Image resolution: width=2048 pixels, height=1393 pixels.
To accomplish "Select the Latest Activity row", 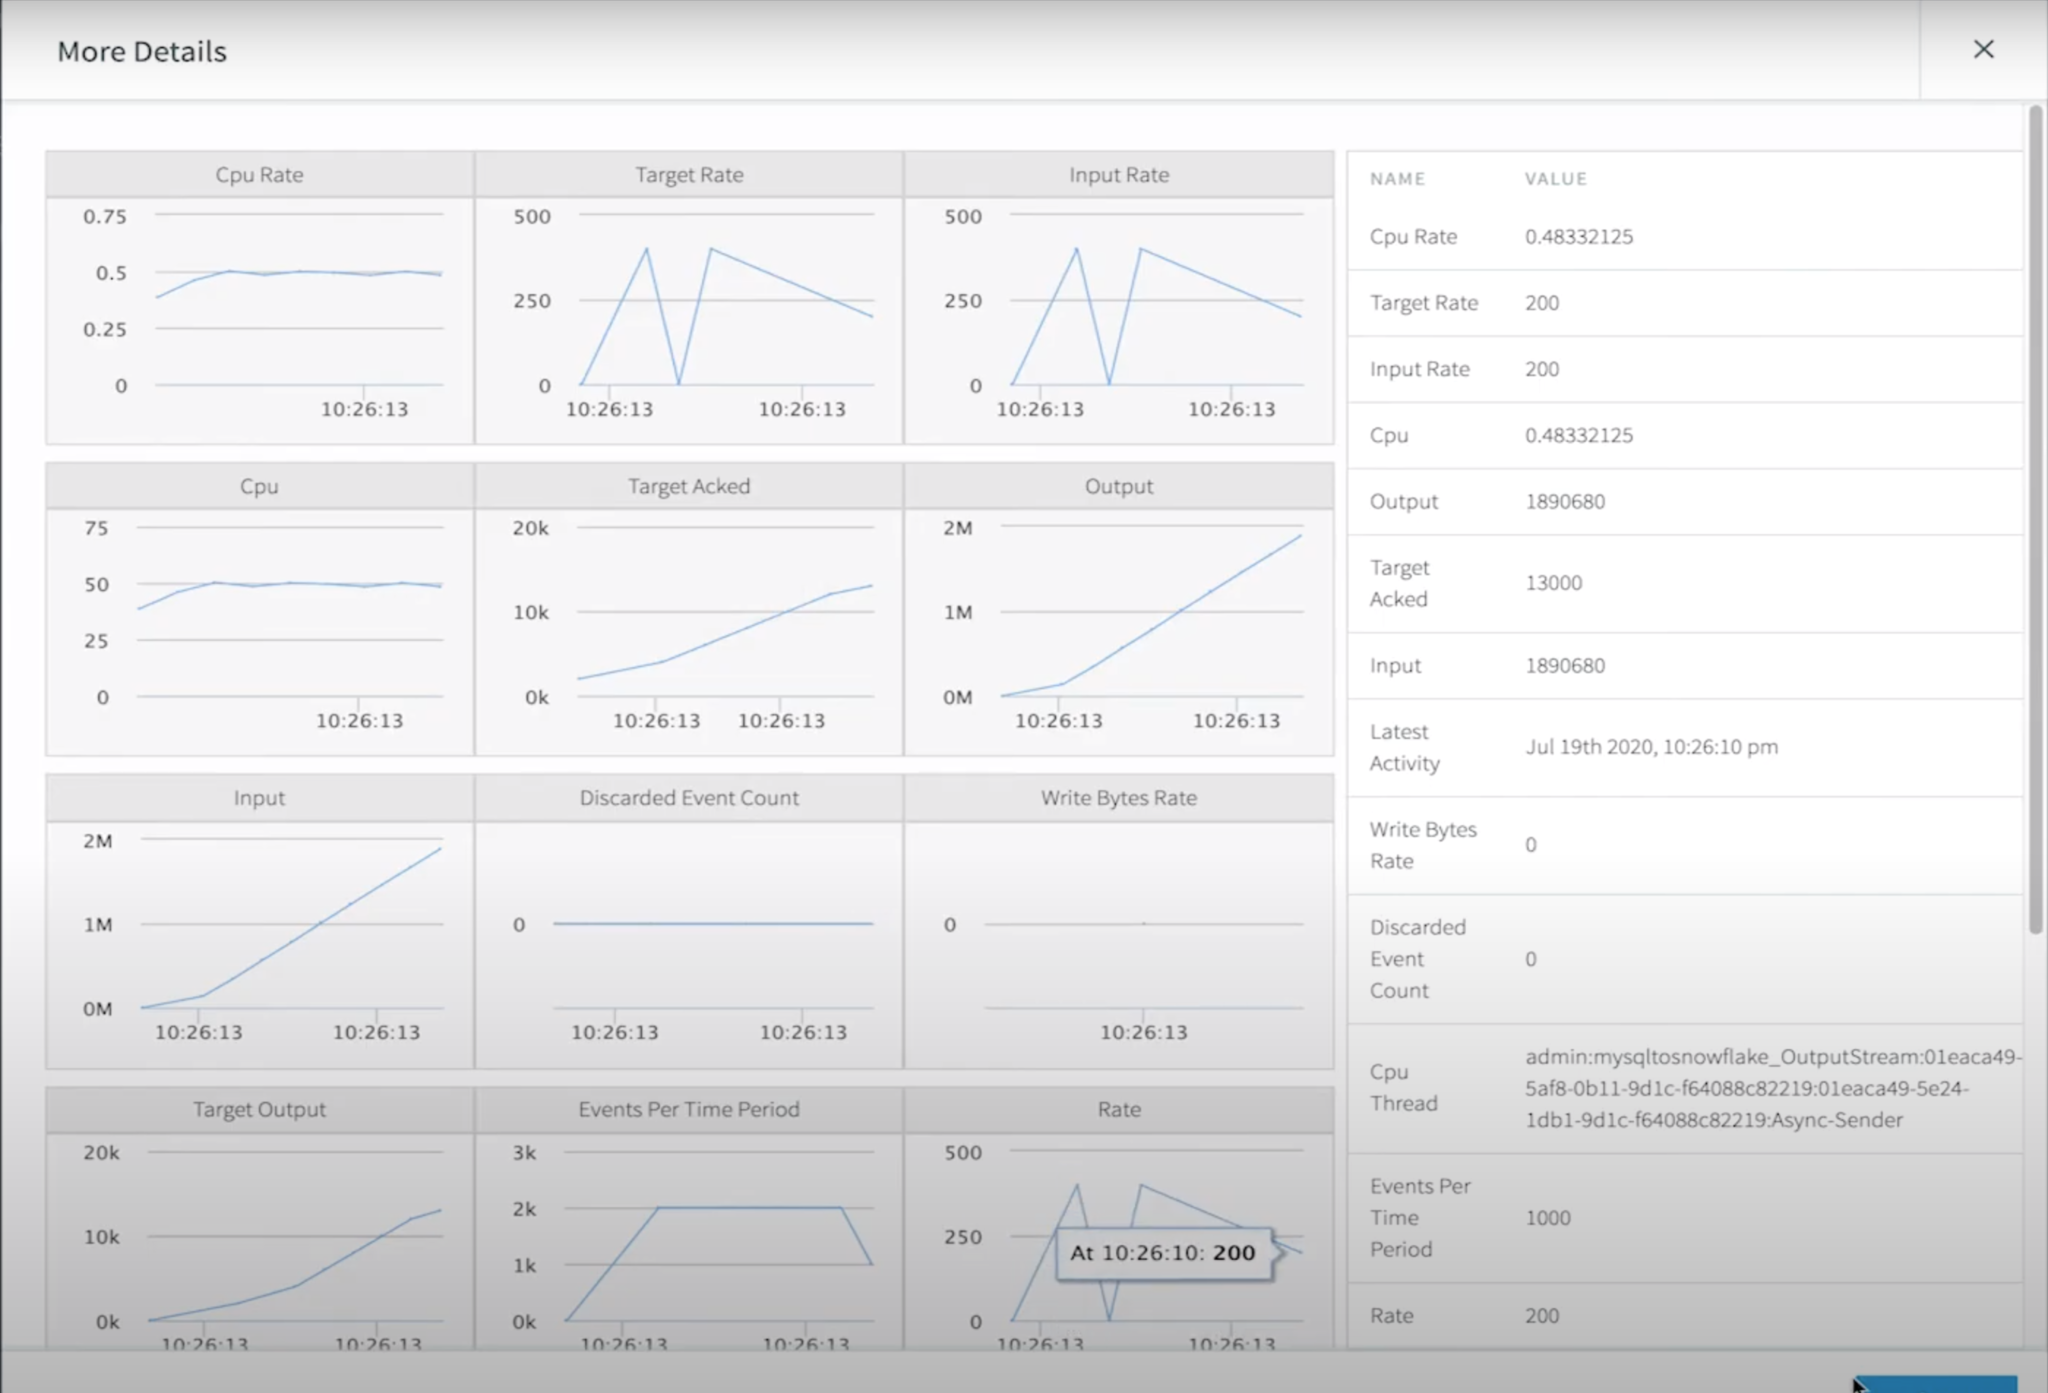I will pos(1680,746).
